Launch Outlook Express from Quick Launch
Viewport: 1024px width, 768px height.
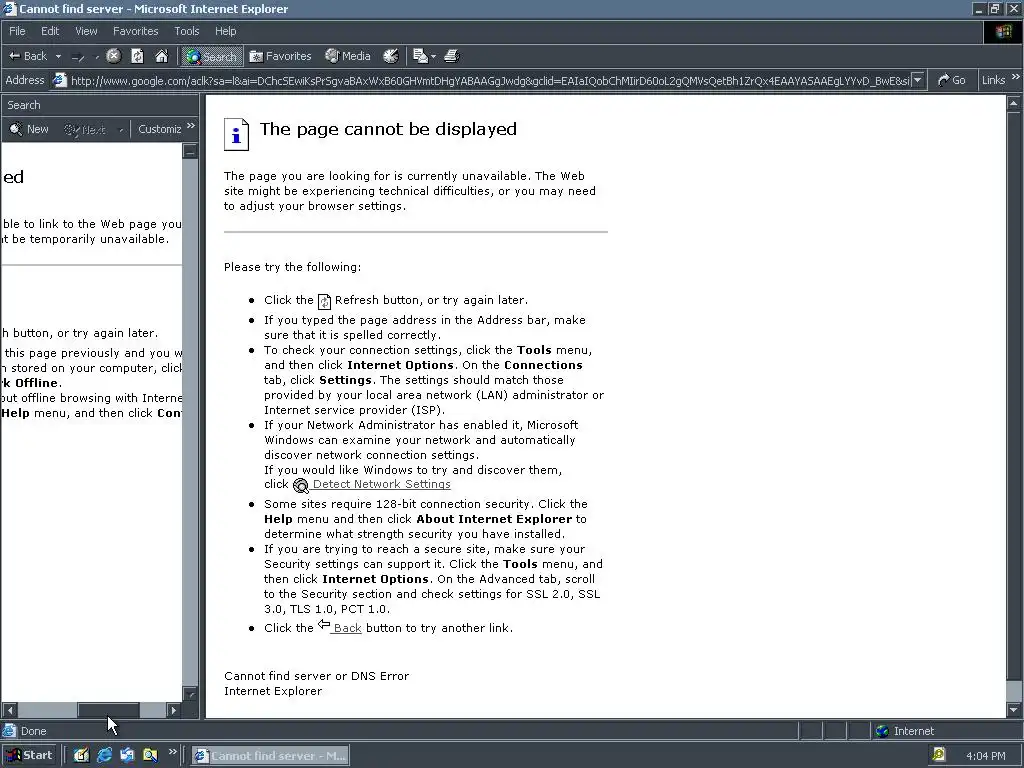click(127, 756)
